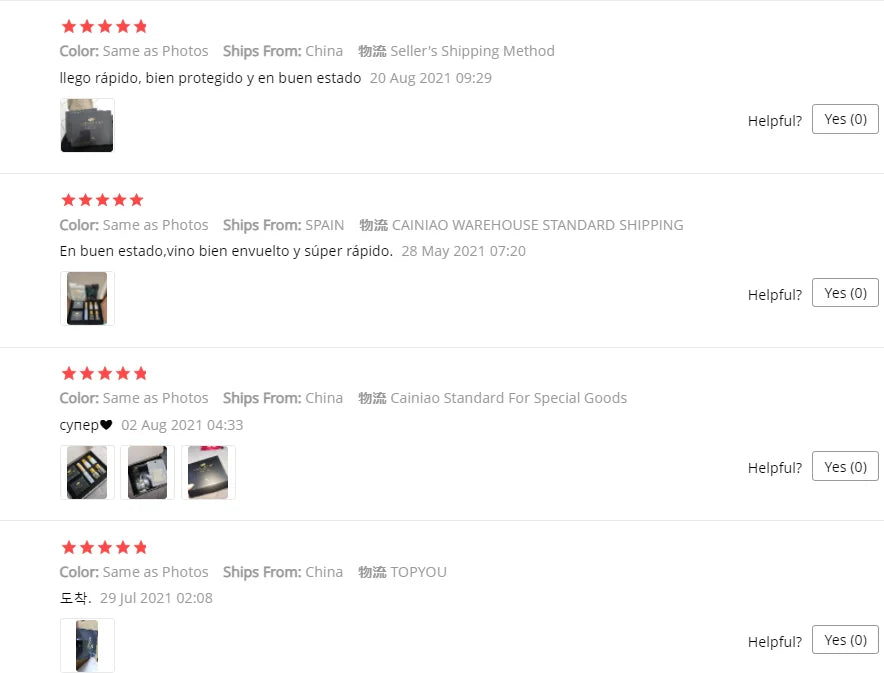The height and width of the screenshot is (673, 884).
Task: Mark the '도착.' review as helpful
Action: (845, 640)
